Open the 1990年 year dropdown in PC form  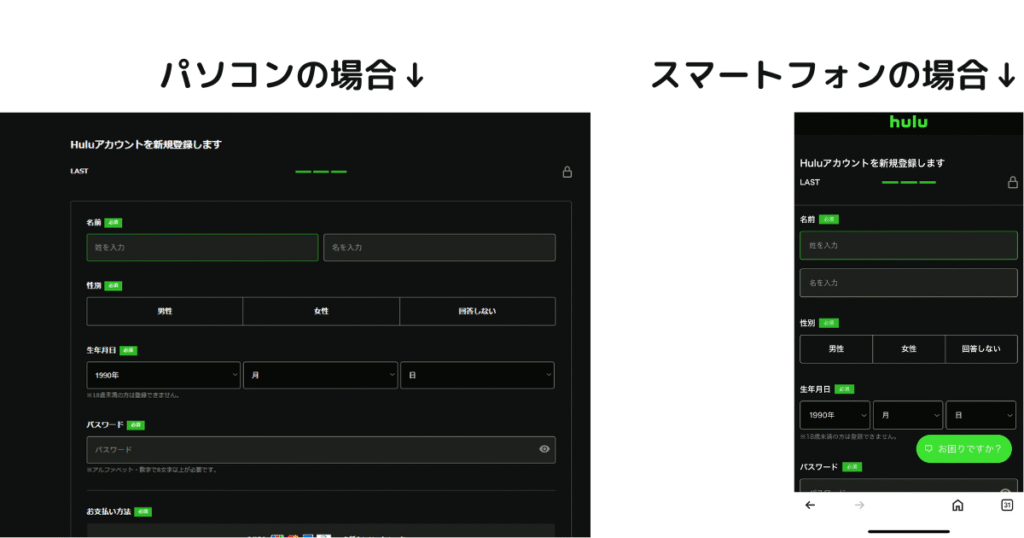163,375
